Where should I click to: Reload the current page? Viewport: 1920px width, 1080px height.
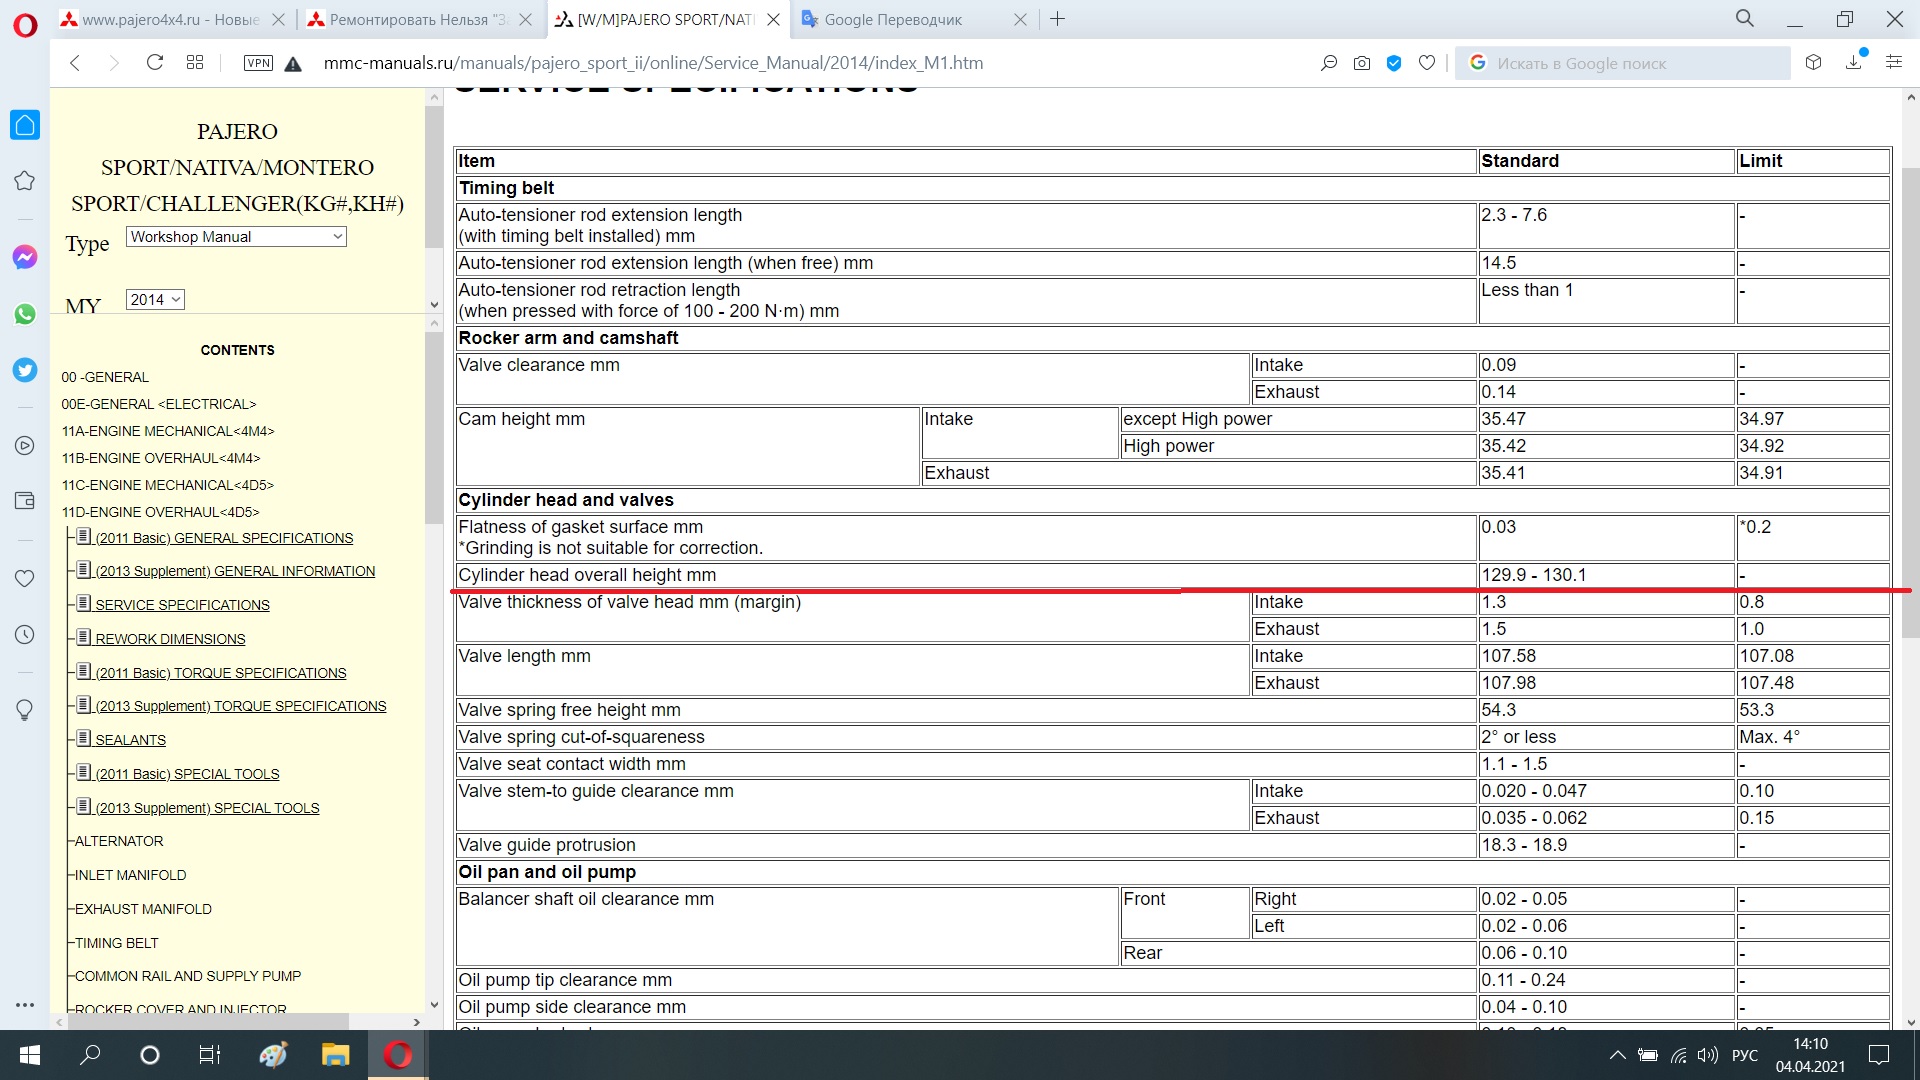[x=154, y=63]
